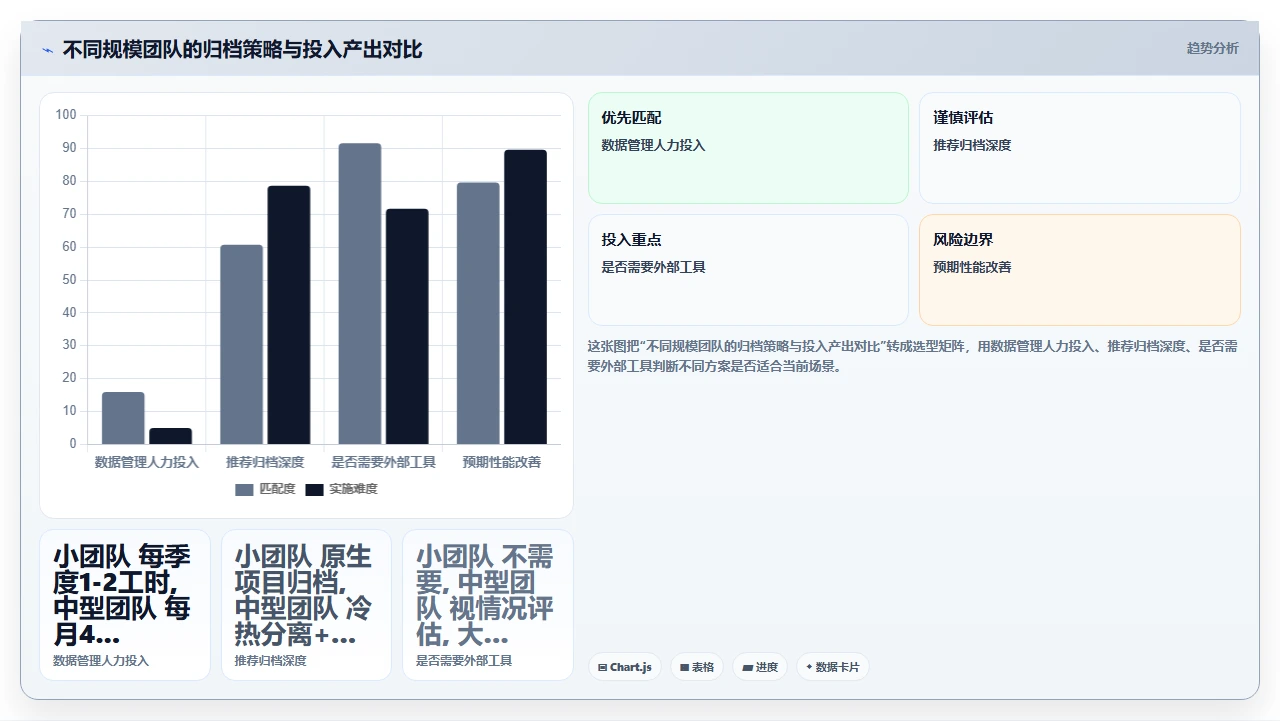This screenshot has height=721, width=1280.
Task: Toggle the 实施难度 legend swatch
Action: tap(315, 490)
